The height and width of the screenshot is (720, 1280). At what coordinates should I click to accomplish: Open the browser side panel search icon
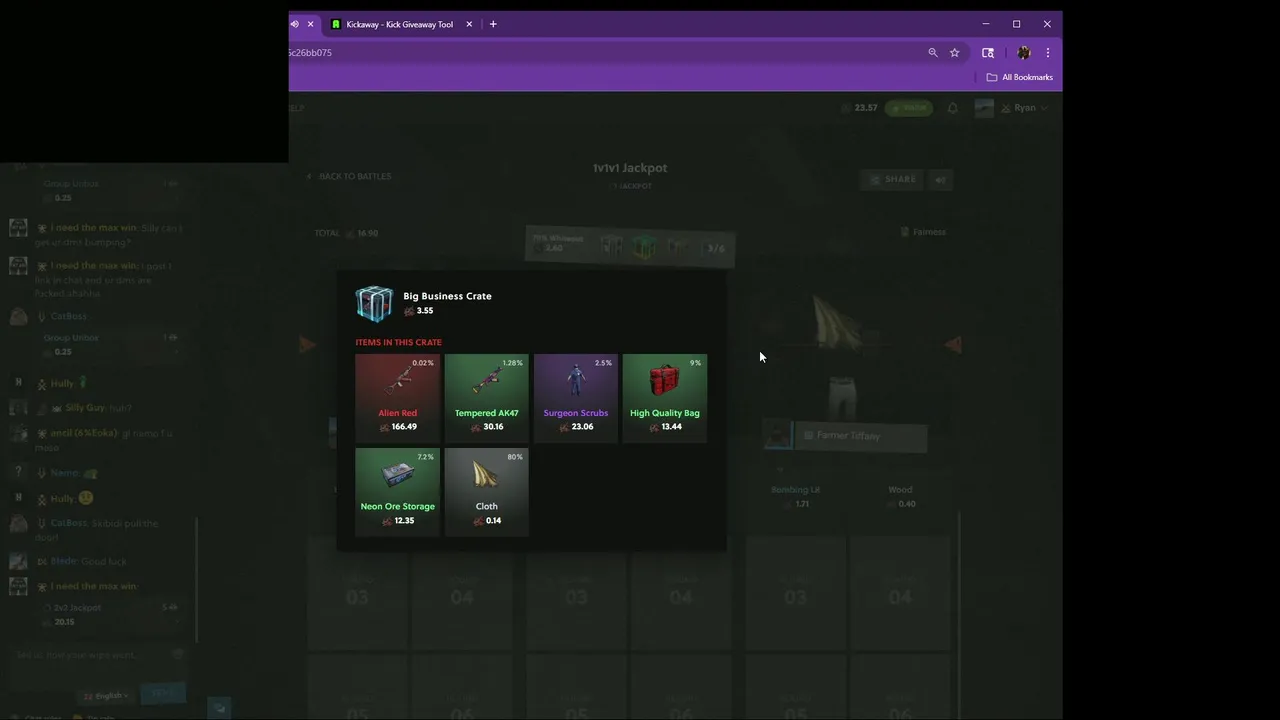coord(988,53)
